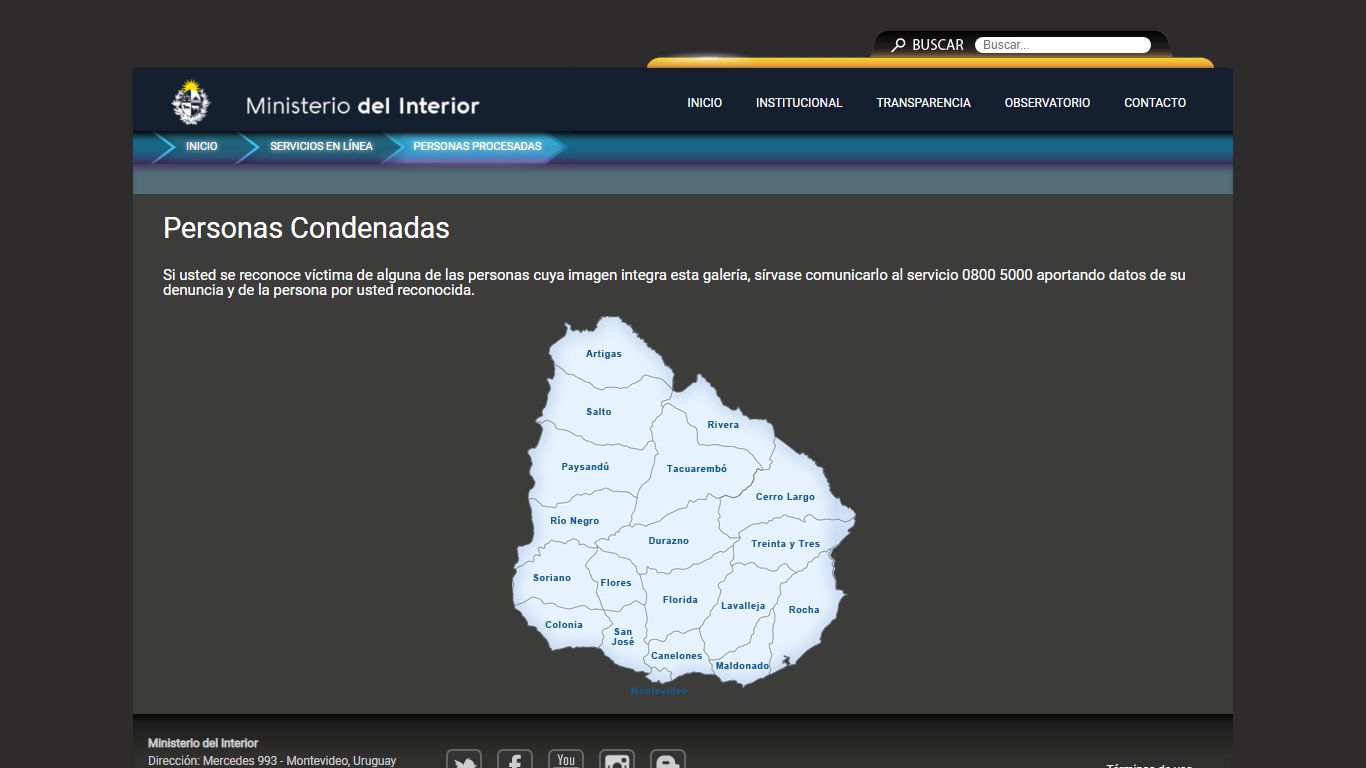Select Florida department on the map

pyautogui.click(x=680, y=600)
